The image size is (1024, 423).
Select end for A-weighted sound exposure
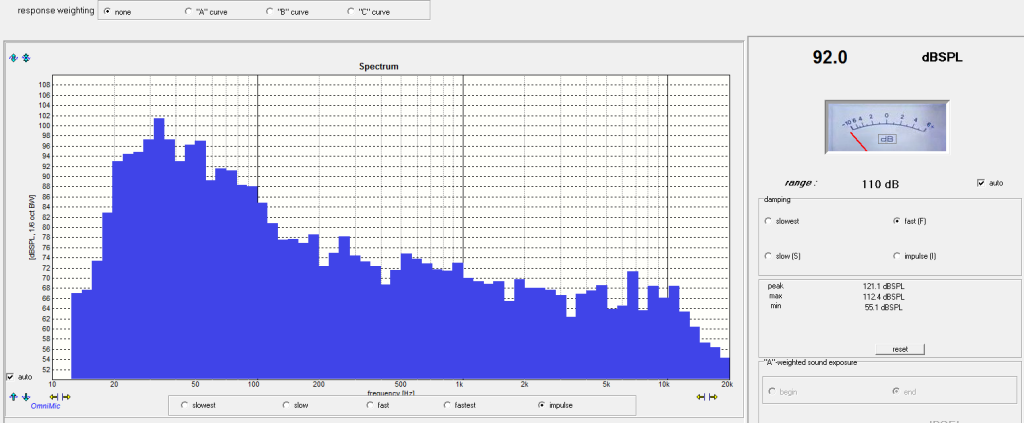896,392
